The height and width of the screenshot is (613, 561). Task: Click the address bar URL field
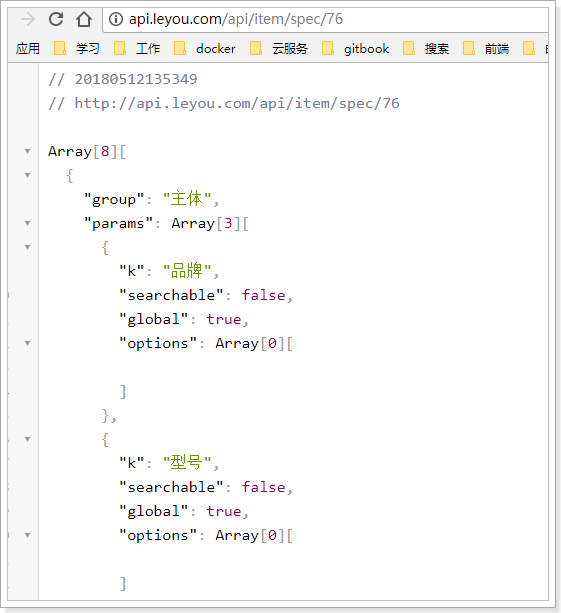(x=325, y=19)
